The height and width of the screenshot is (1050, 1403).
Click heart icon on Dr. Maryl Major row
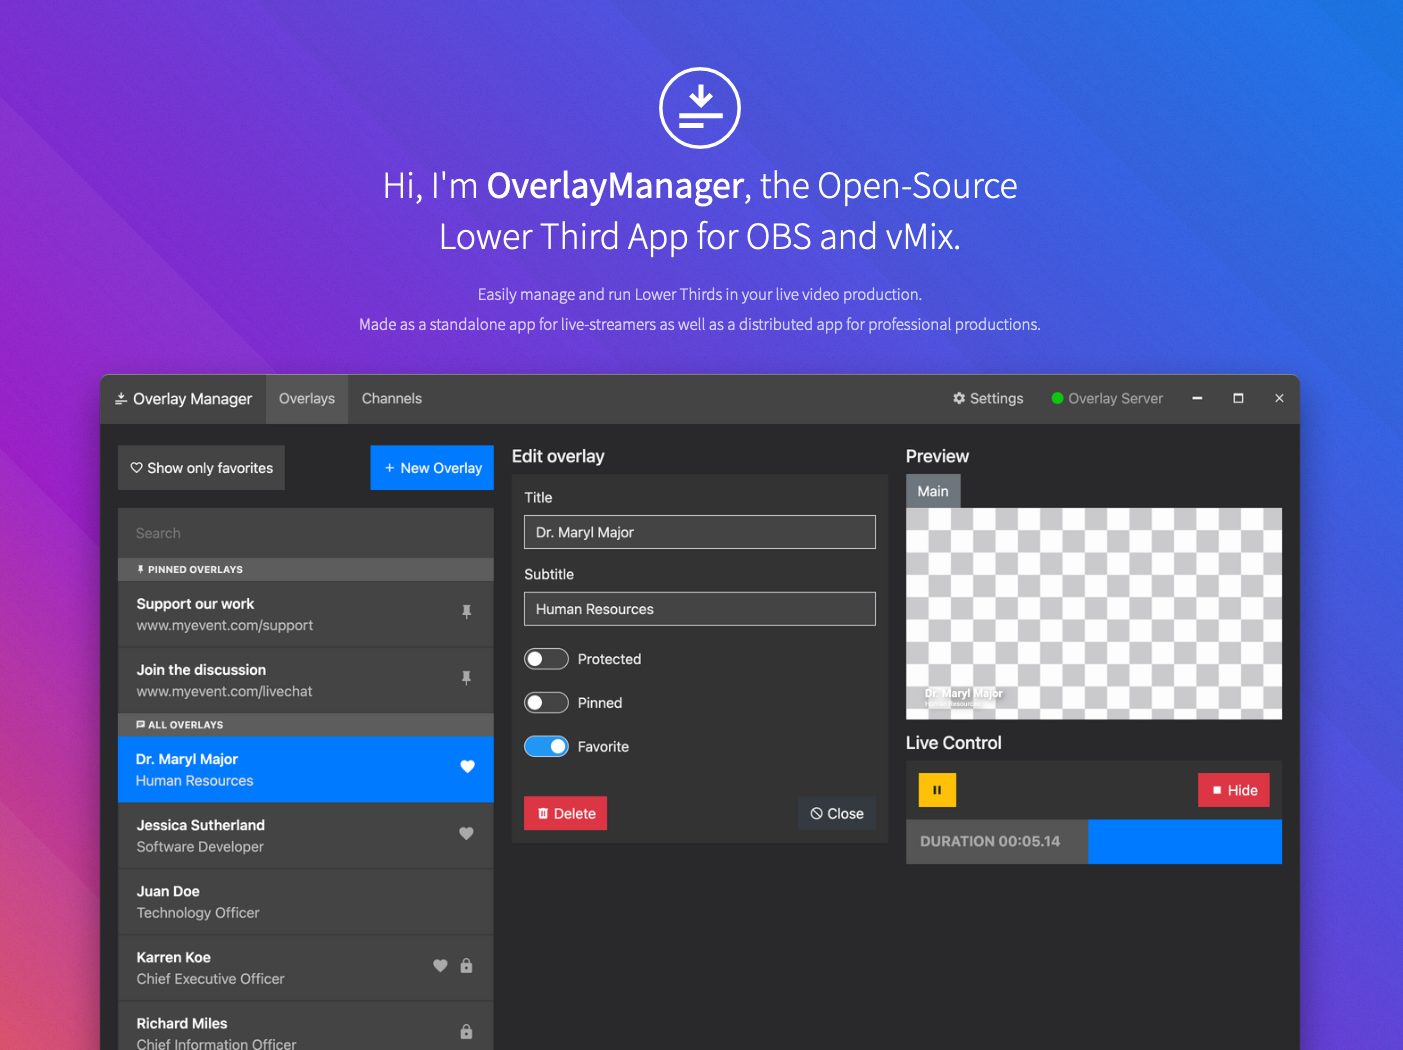point(467,767)
